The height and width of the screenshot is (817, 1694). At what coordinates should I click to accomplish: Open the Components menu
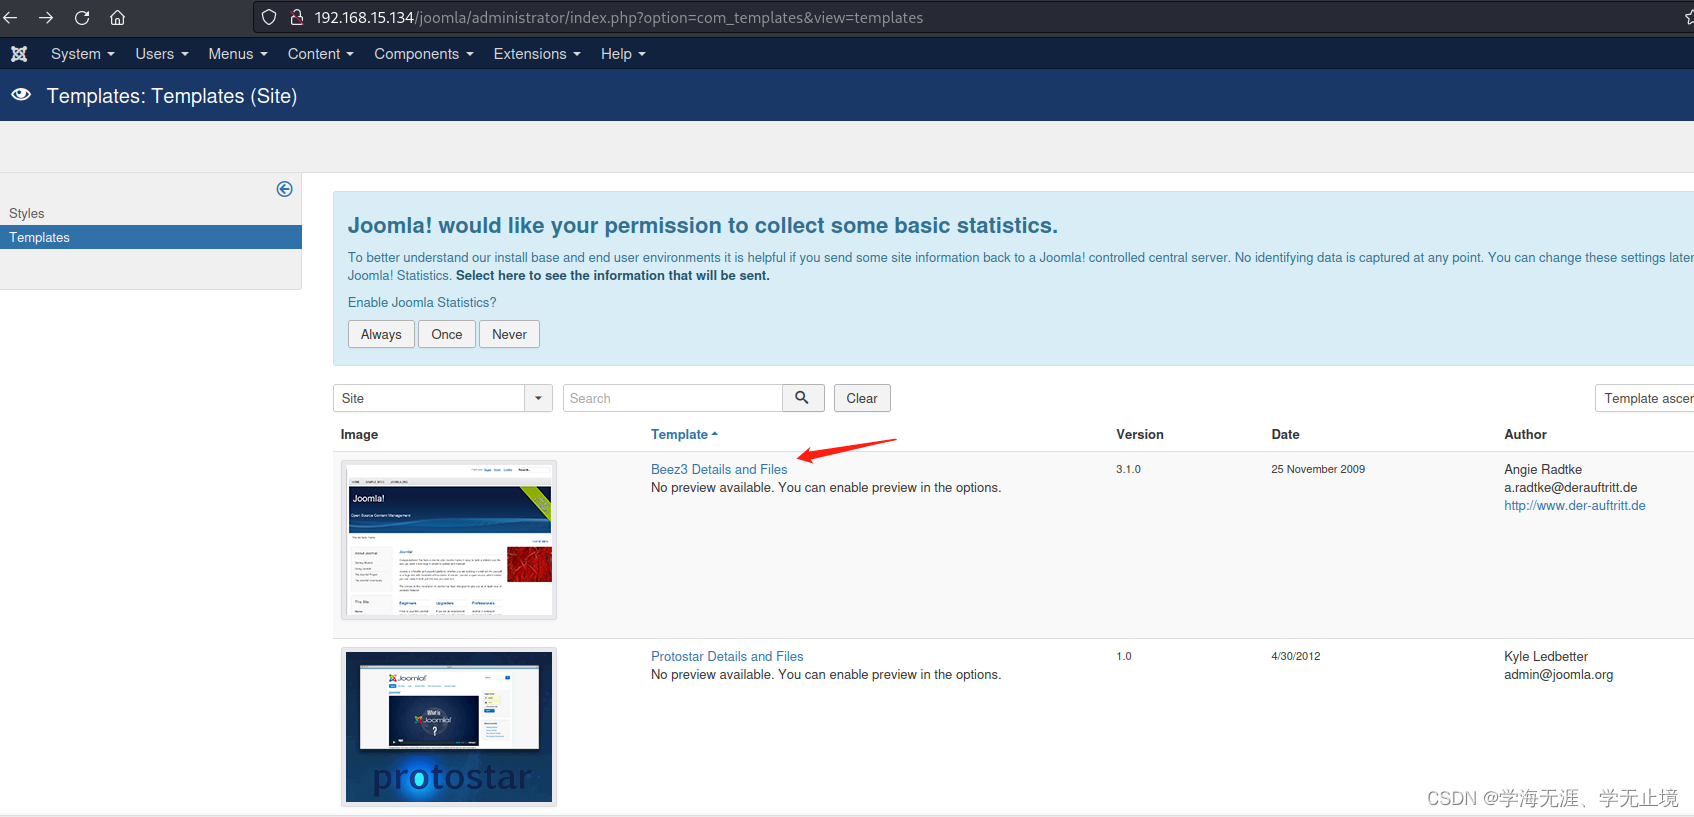[424, 54]
